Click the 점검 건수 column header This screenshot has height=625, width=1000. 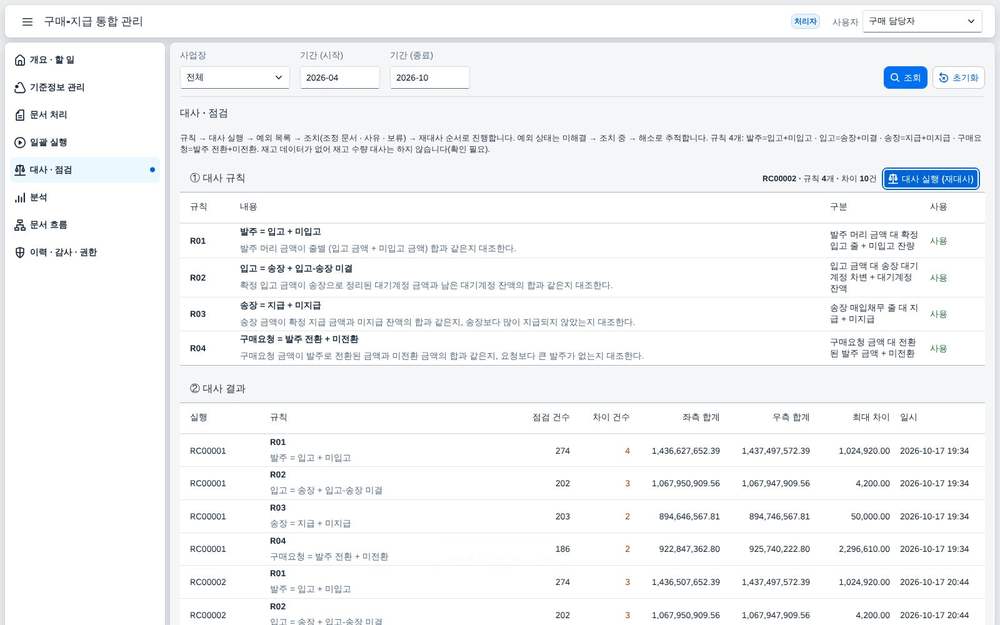551,417
